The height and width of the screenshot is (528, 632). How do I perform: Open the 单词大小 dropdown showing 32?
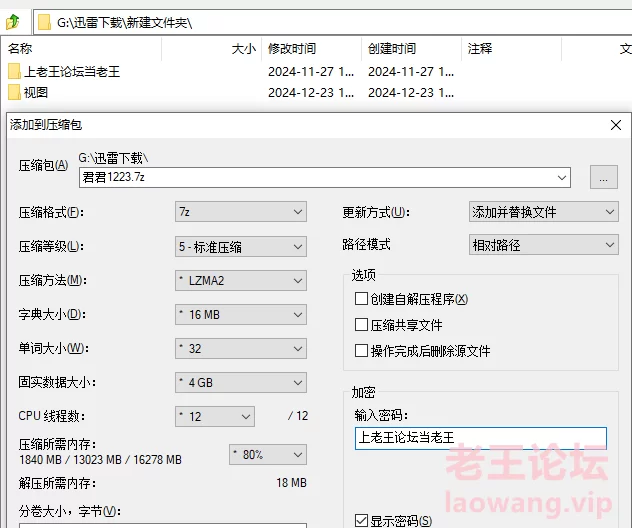tap(241, 349)
